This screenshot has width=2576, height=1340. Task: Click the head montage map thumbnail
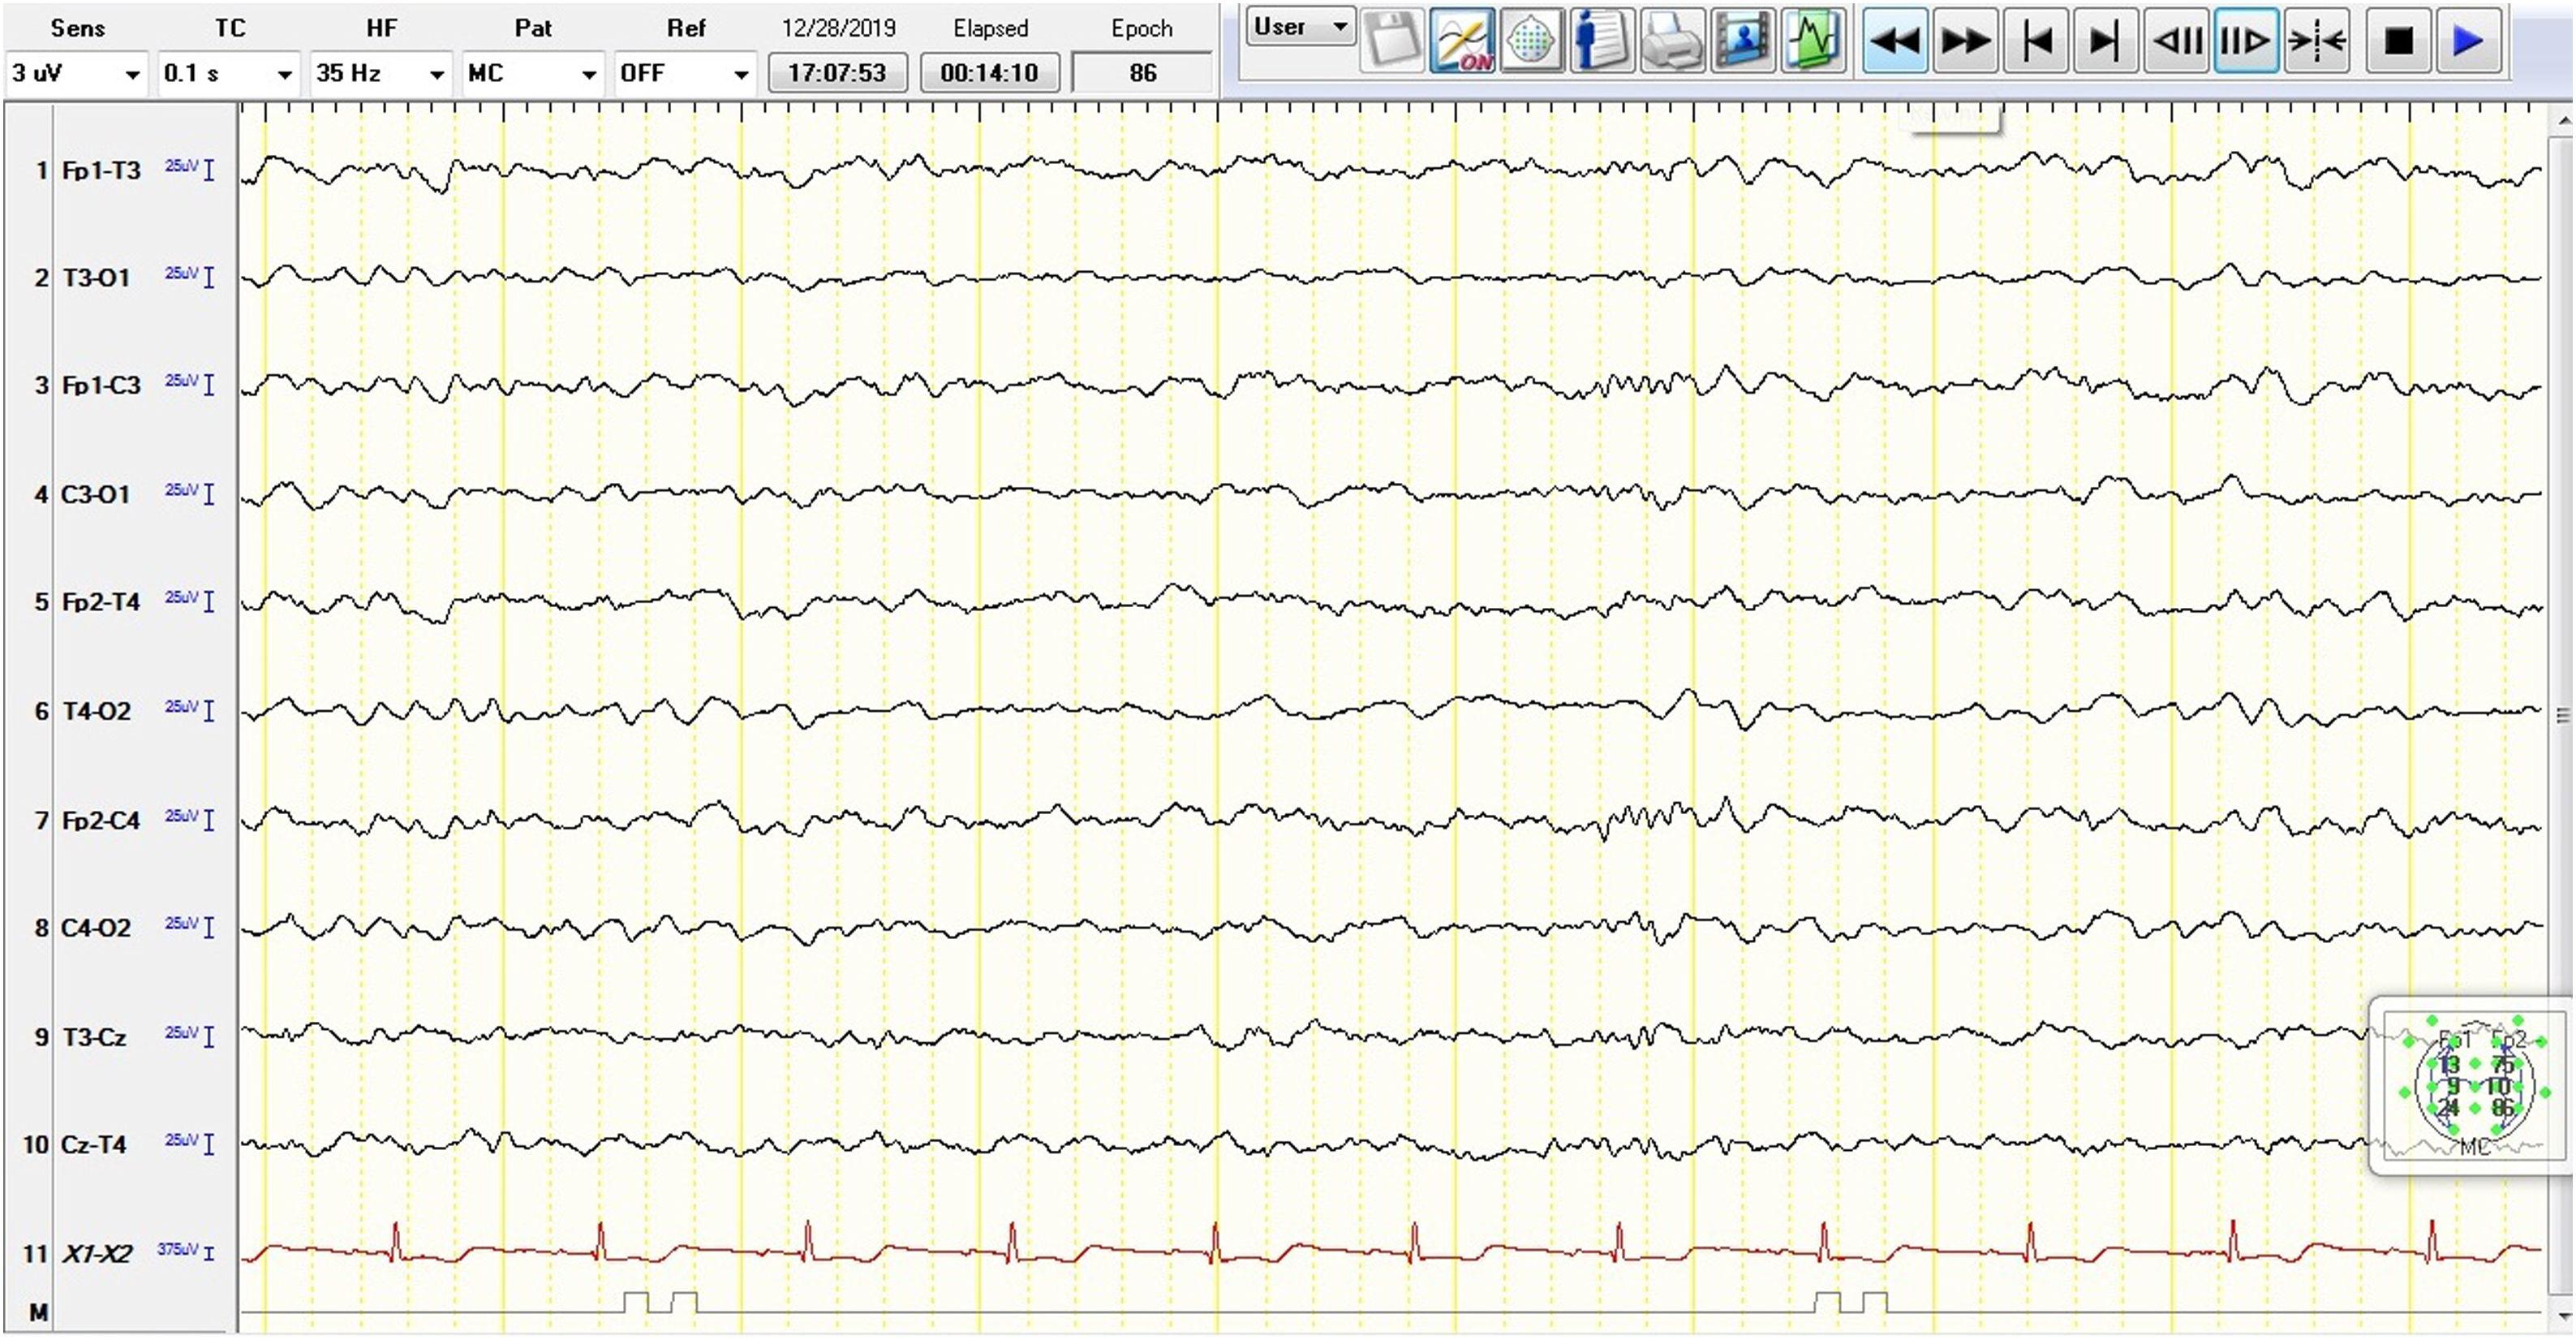pyautogui.click(x=2472, y=1085)
